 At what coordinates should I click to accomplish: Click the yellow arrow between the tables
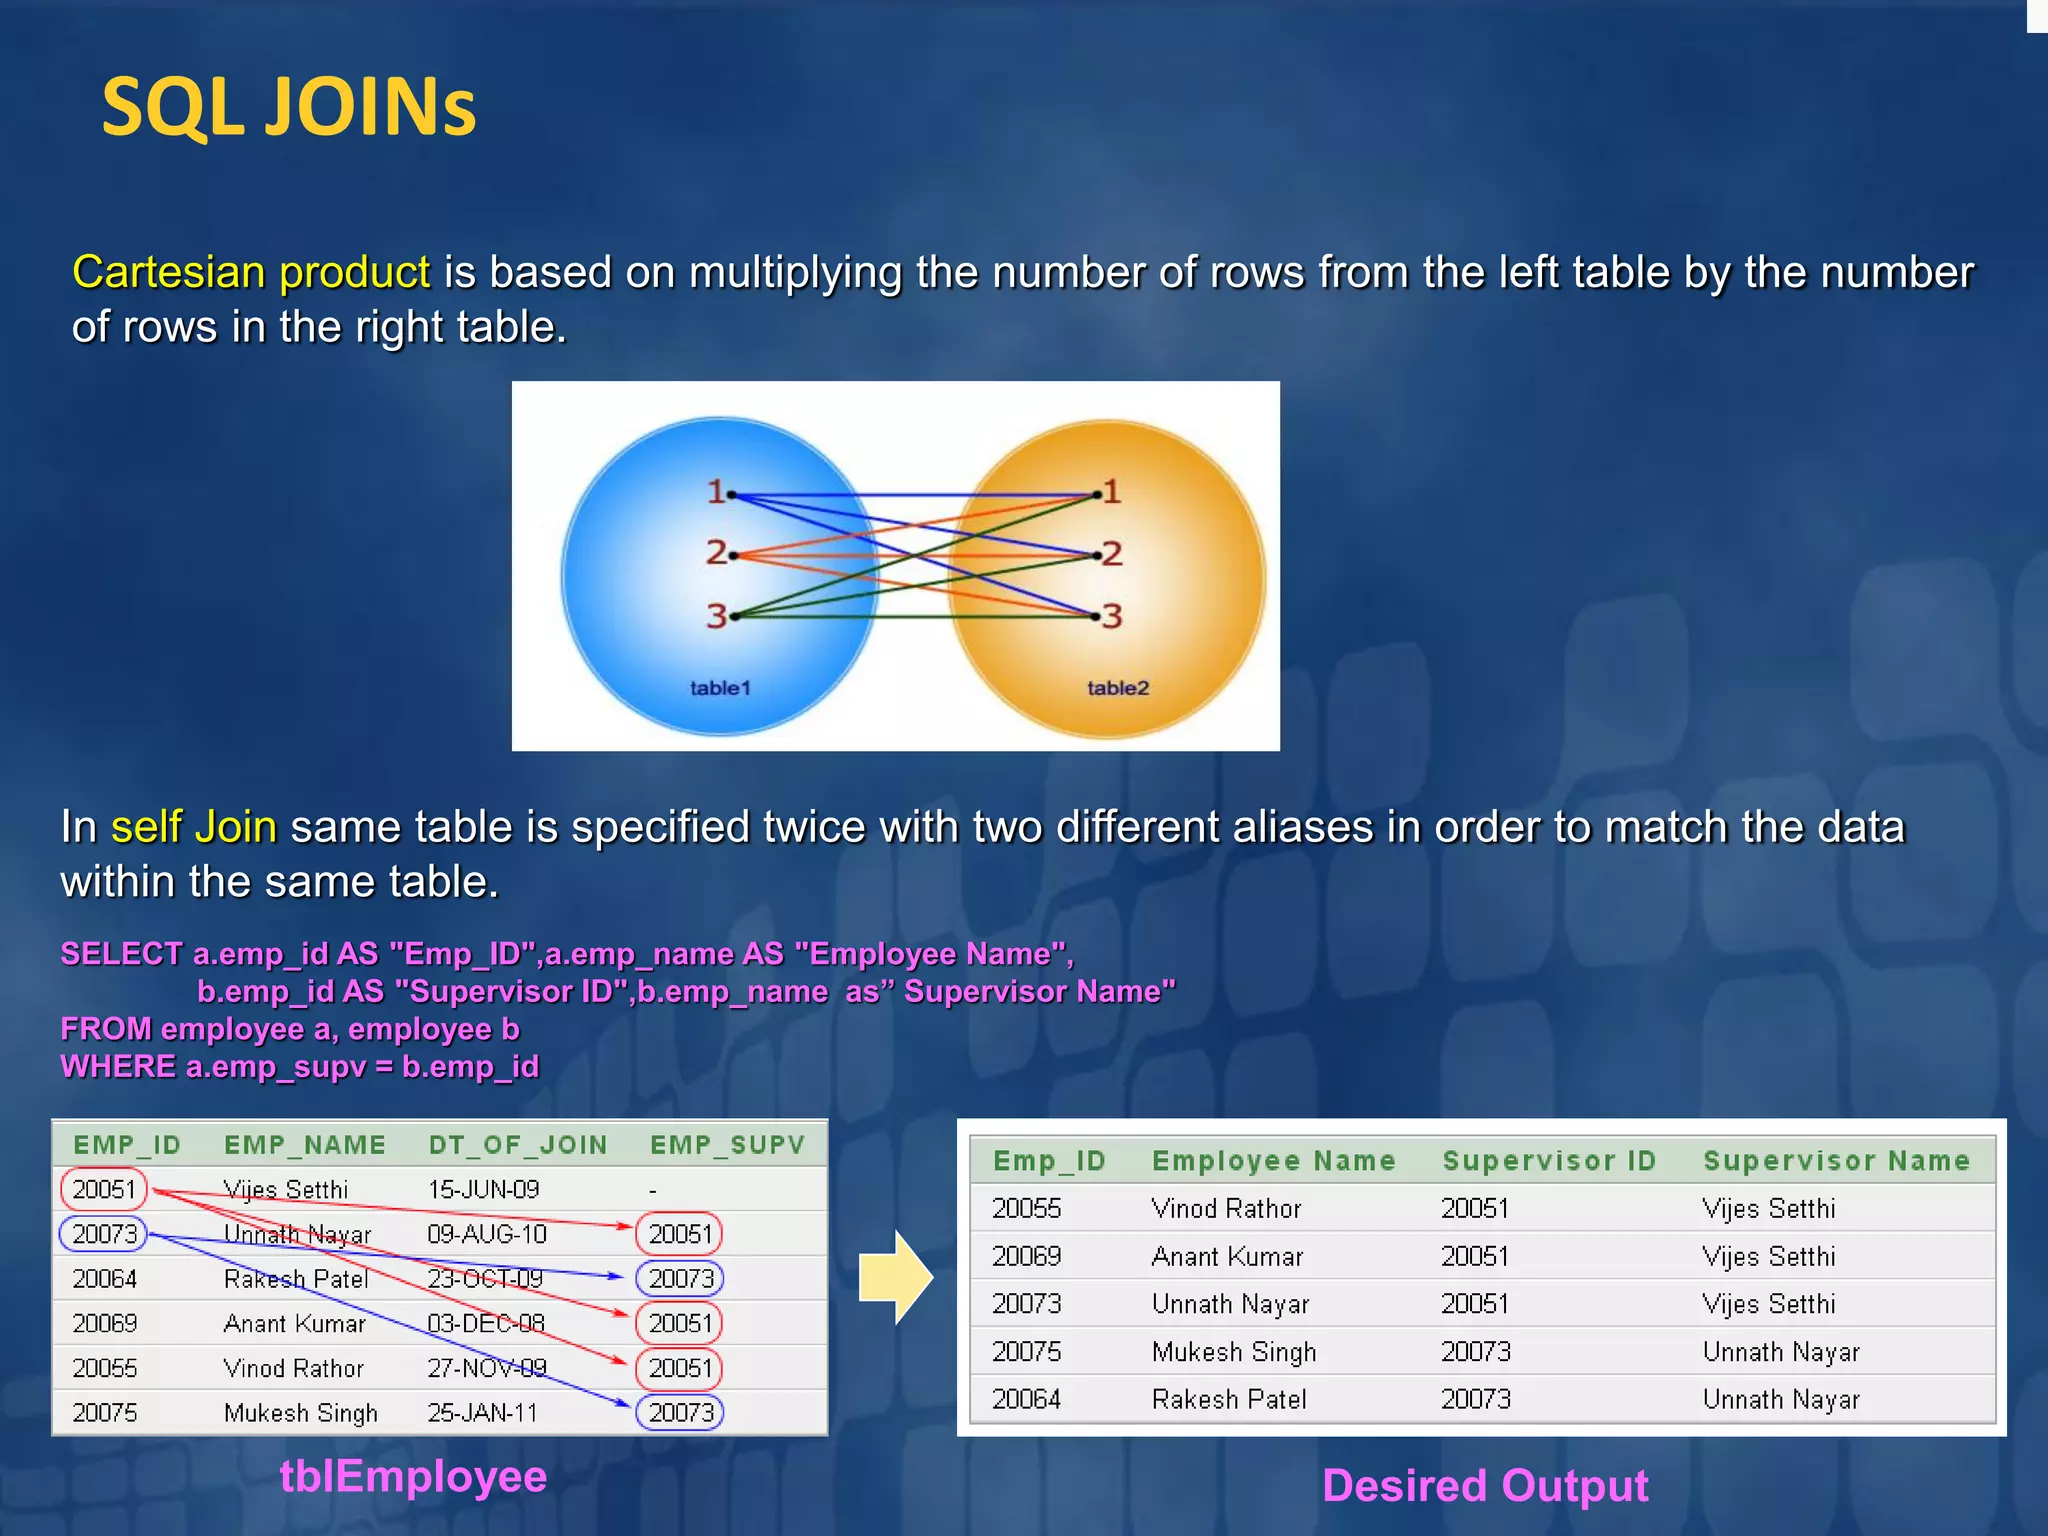(896, 1278)
